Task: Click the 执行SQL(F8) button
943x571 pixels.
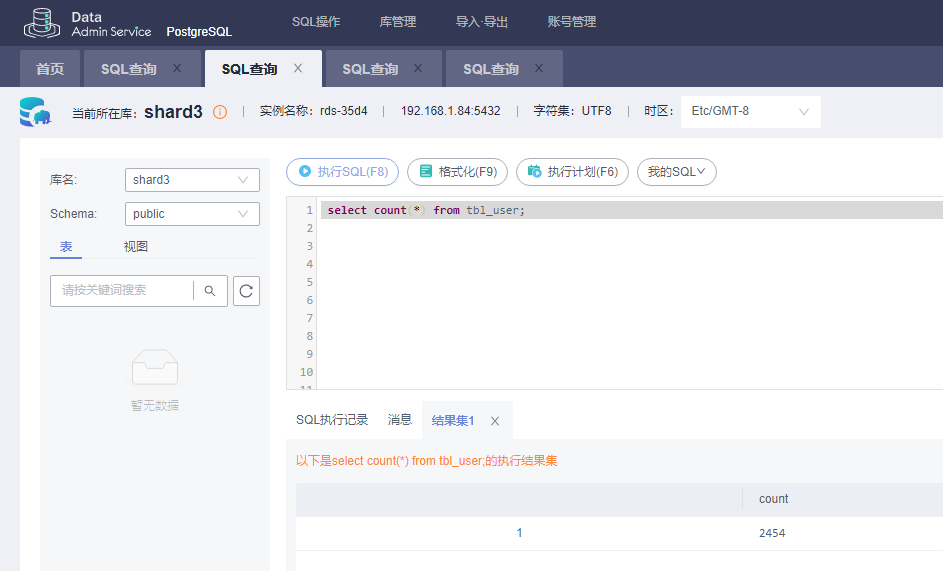Action: tap(342, 172)
